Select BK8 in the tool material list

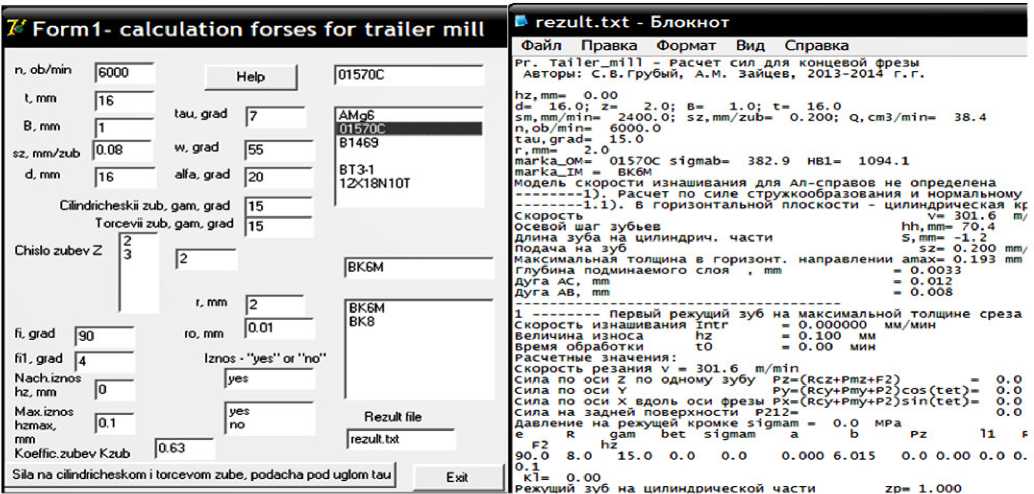361,321
